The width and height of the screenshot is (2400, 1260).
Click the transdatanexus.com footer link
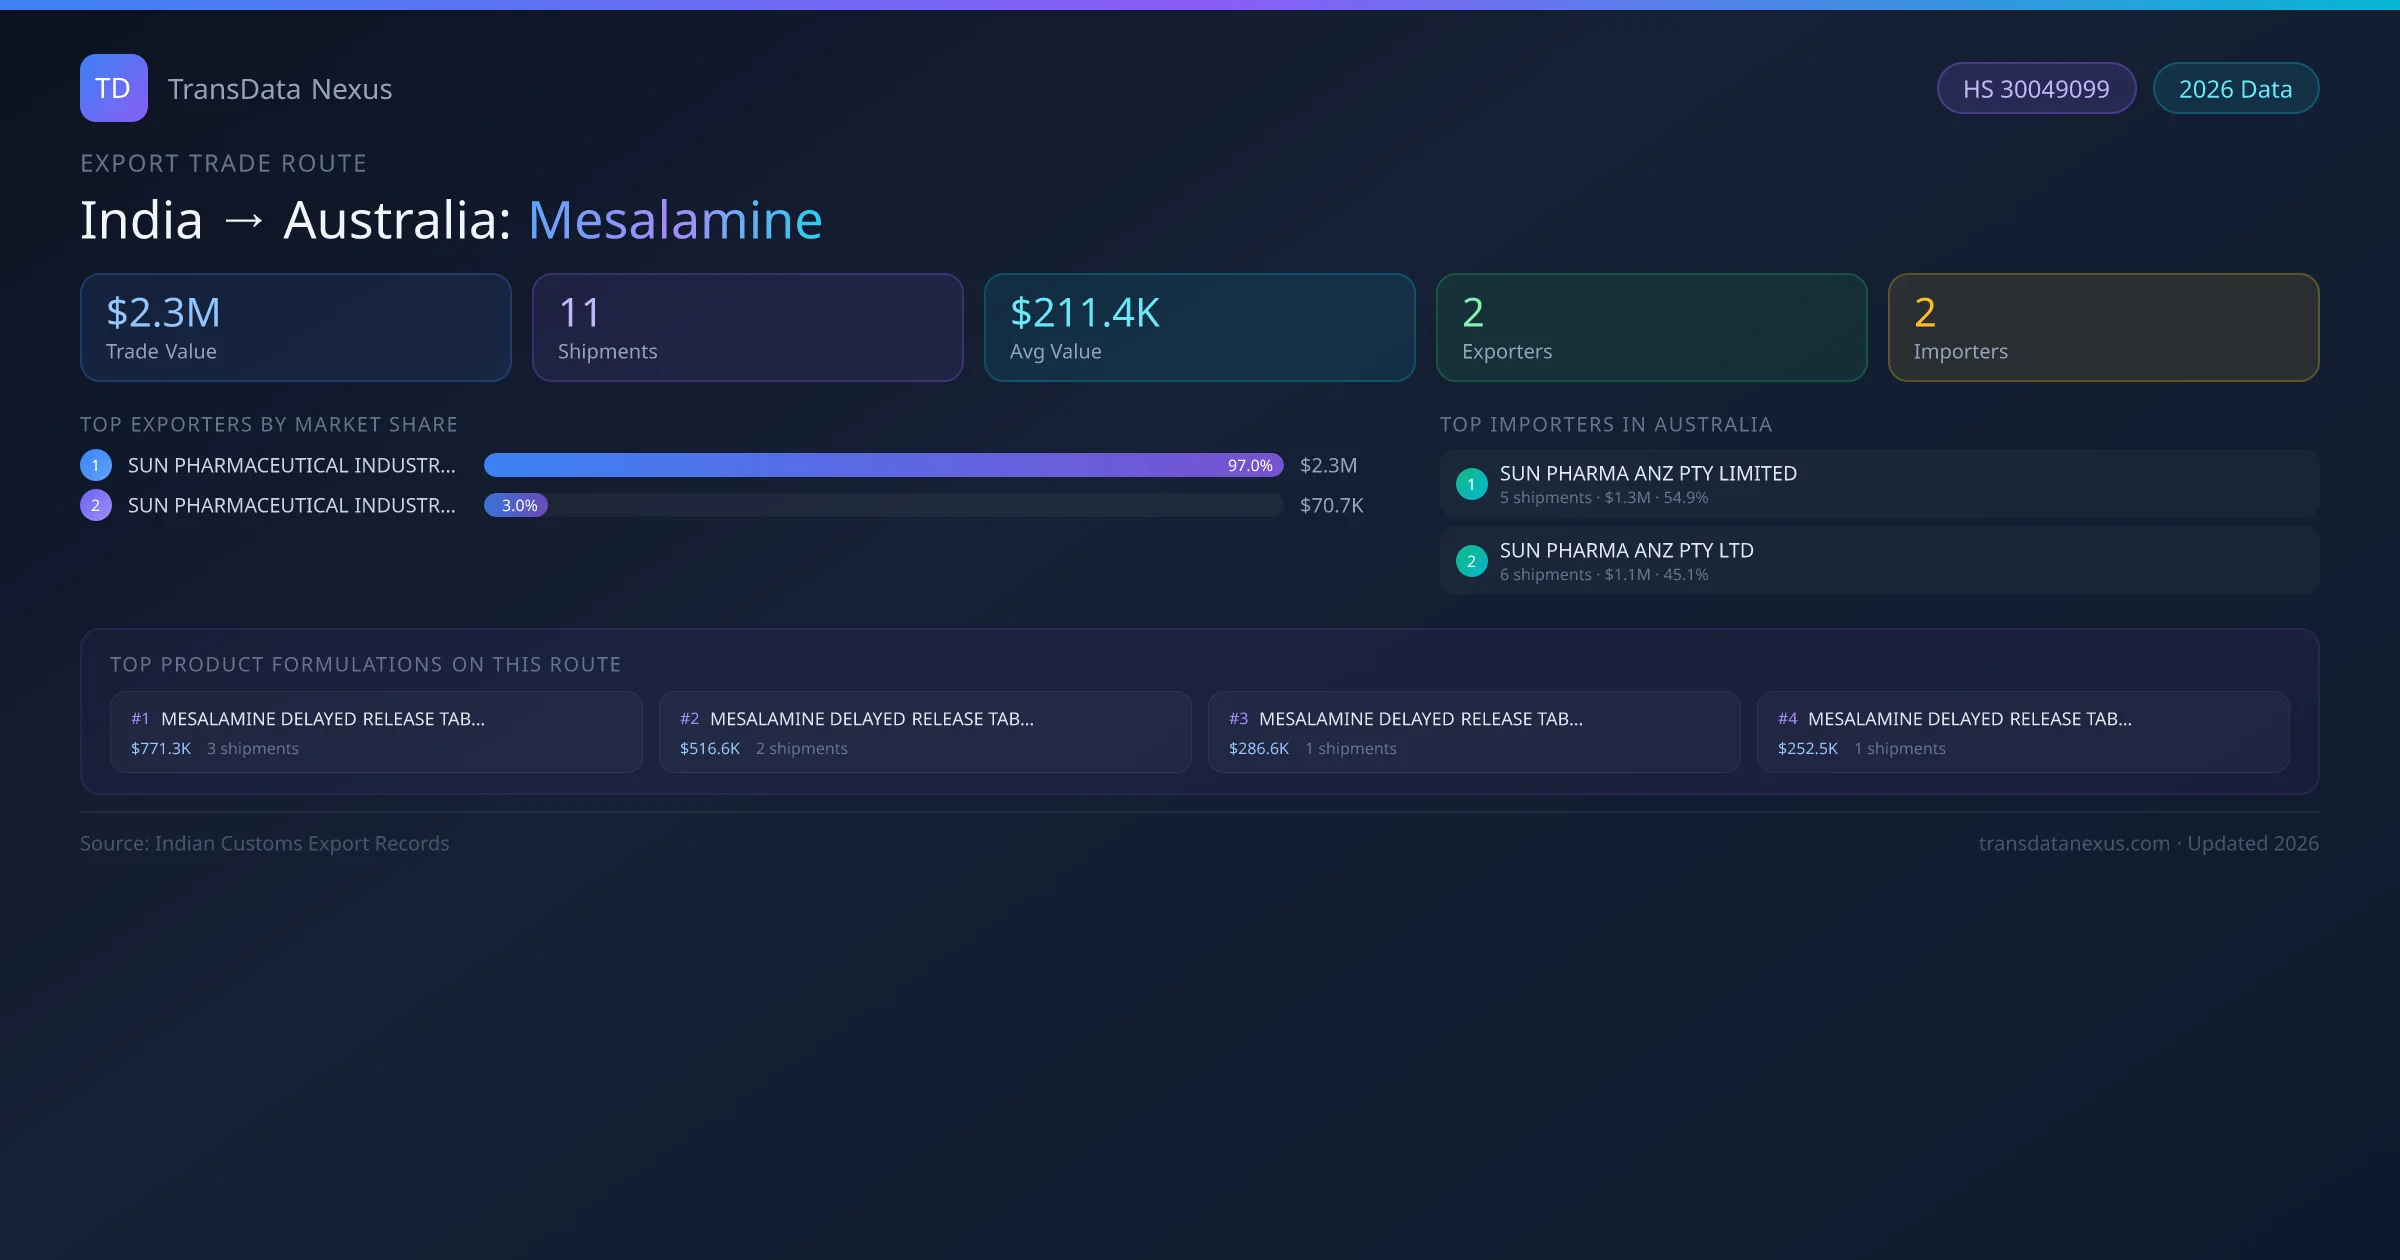click(2073, 843)
